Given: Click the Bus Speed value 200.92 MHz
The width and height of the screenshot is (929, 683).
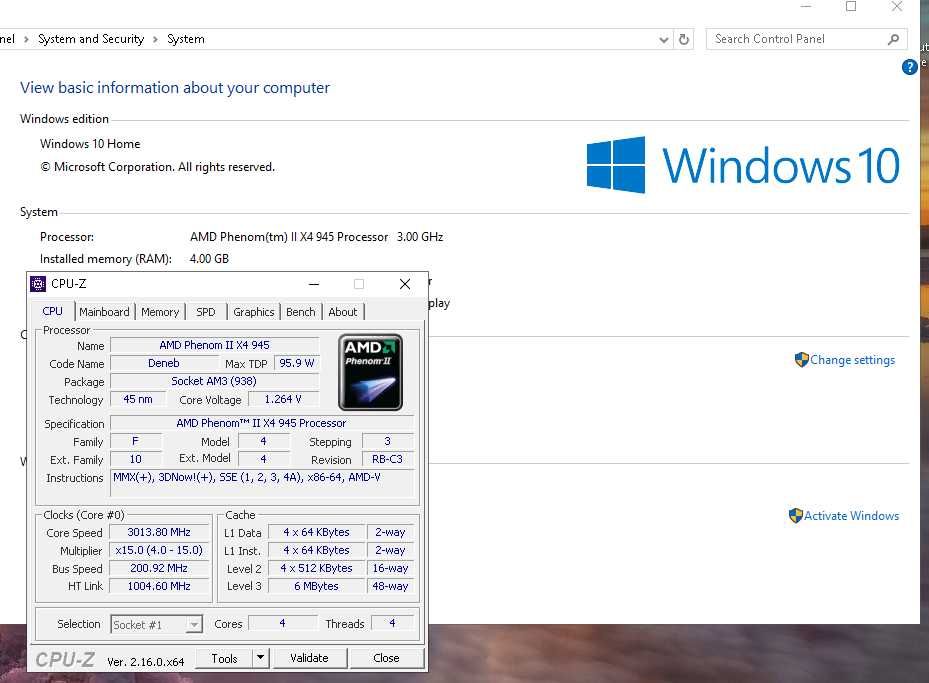Looking at the screenshot, I should pos(159,568).
